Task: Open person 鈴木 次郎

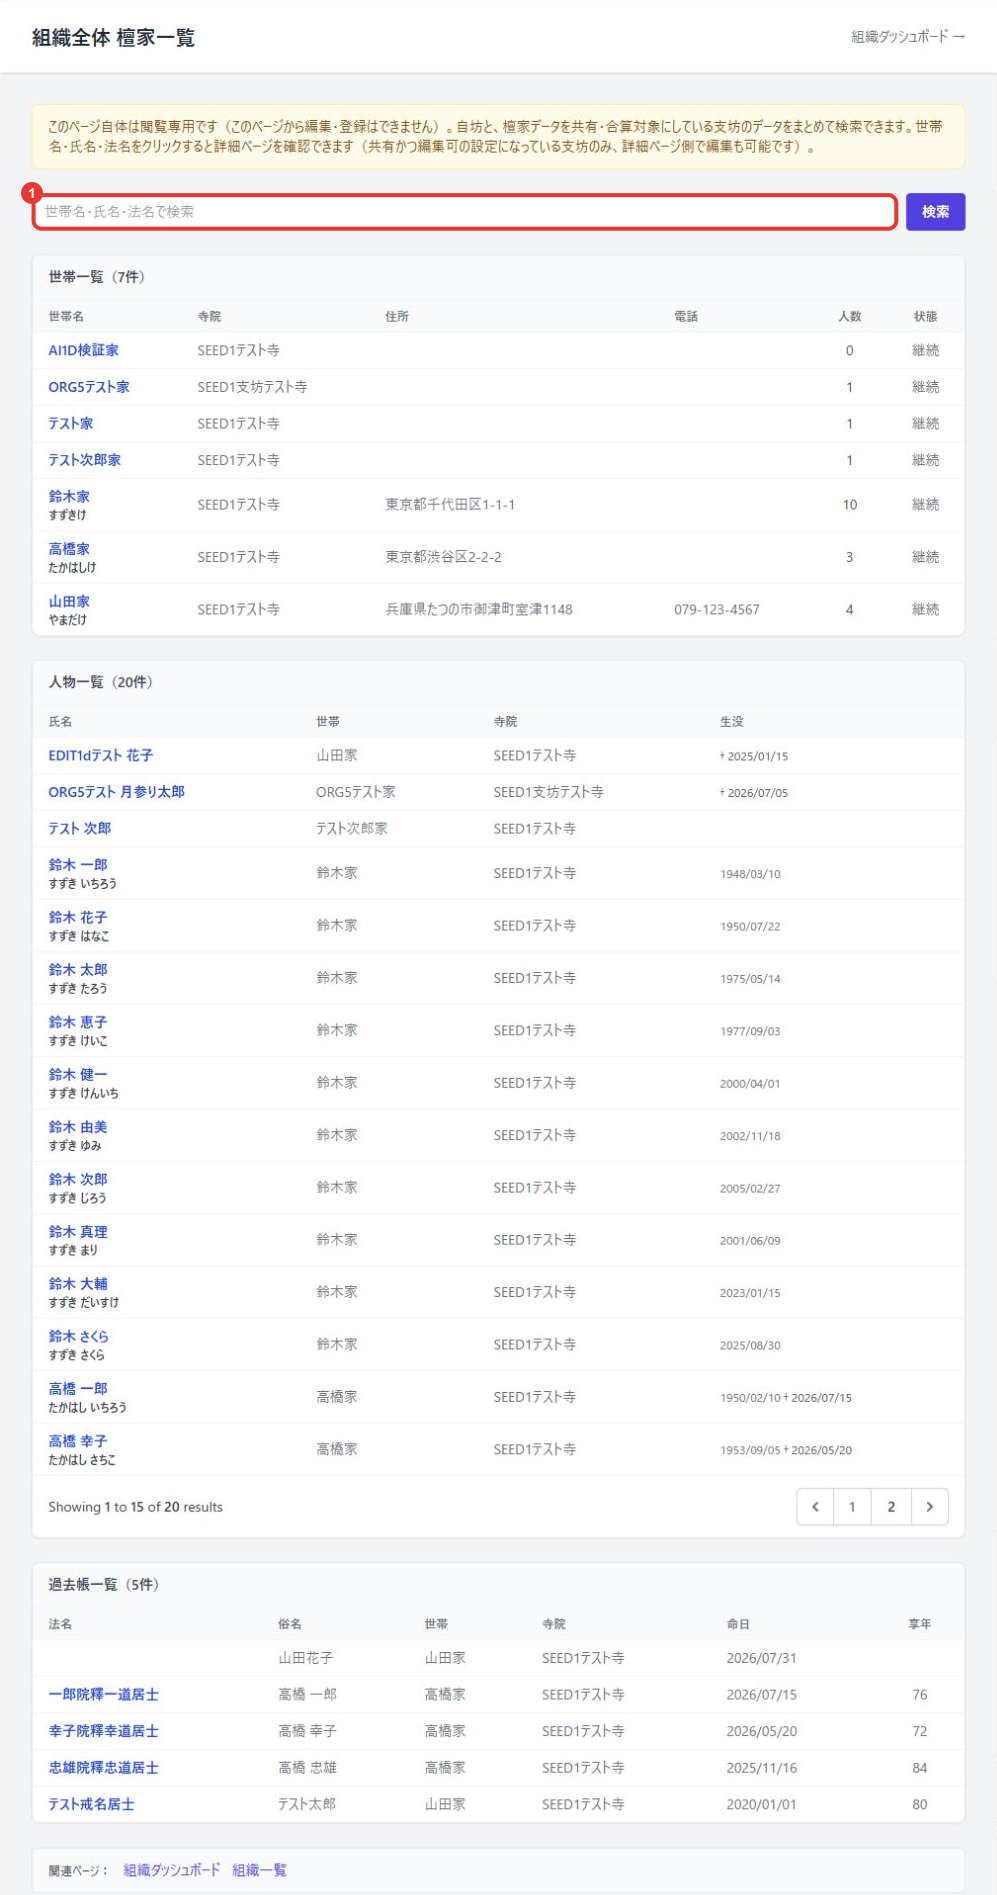Action: tap(78, 1179)
